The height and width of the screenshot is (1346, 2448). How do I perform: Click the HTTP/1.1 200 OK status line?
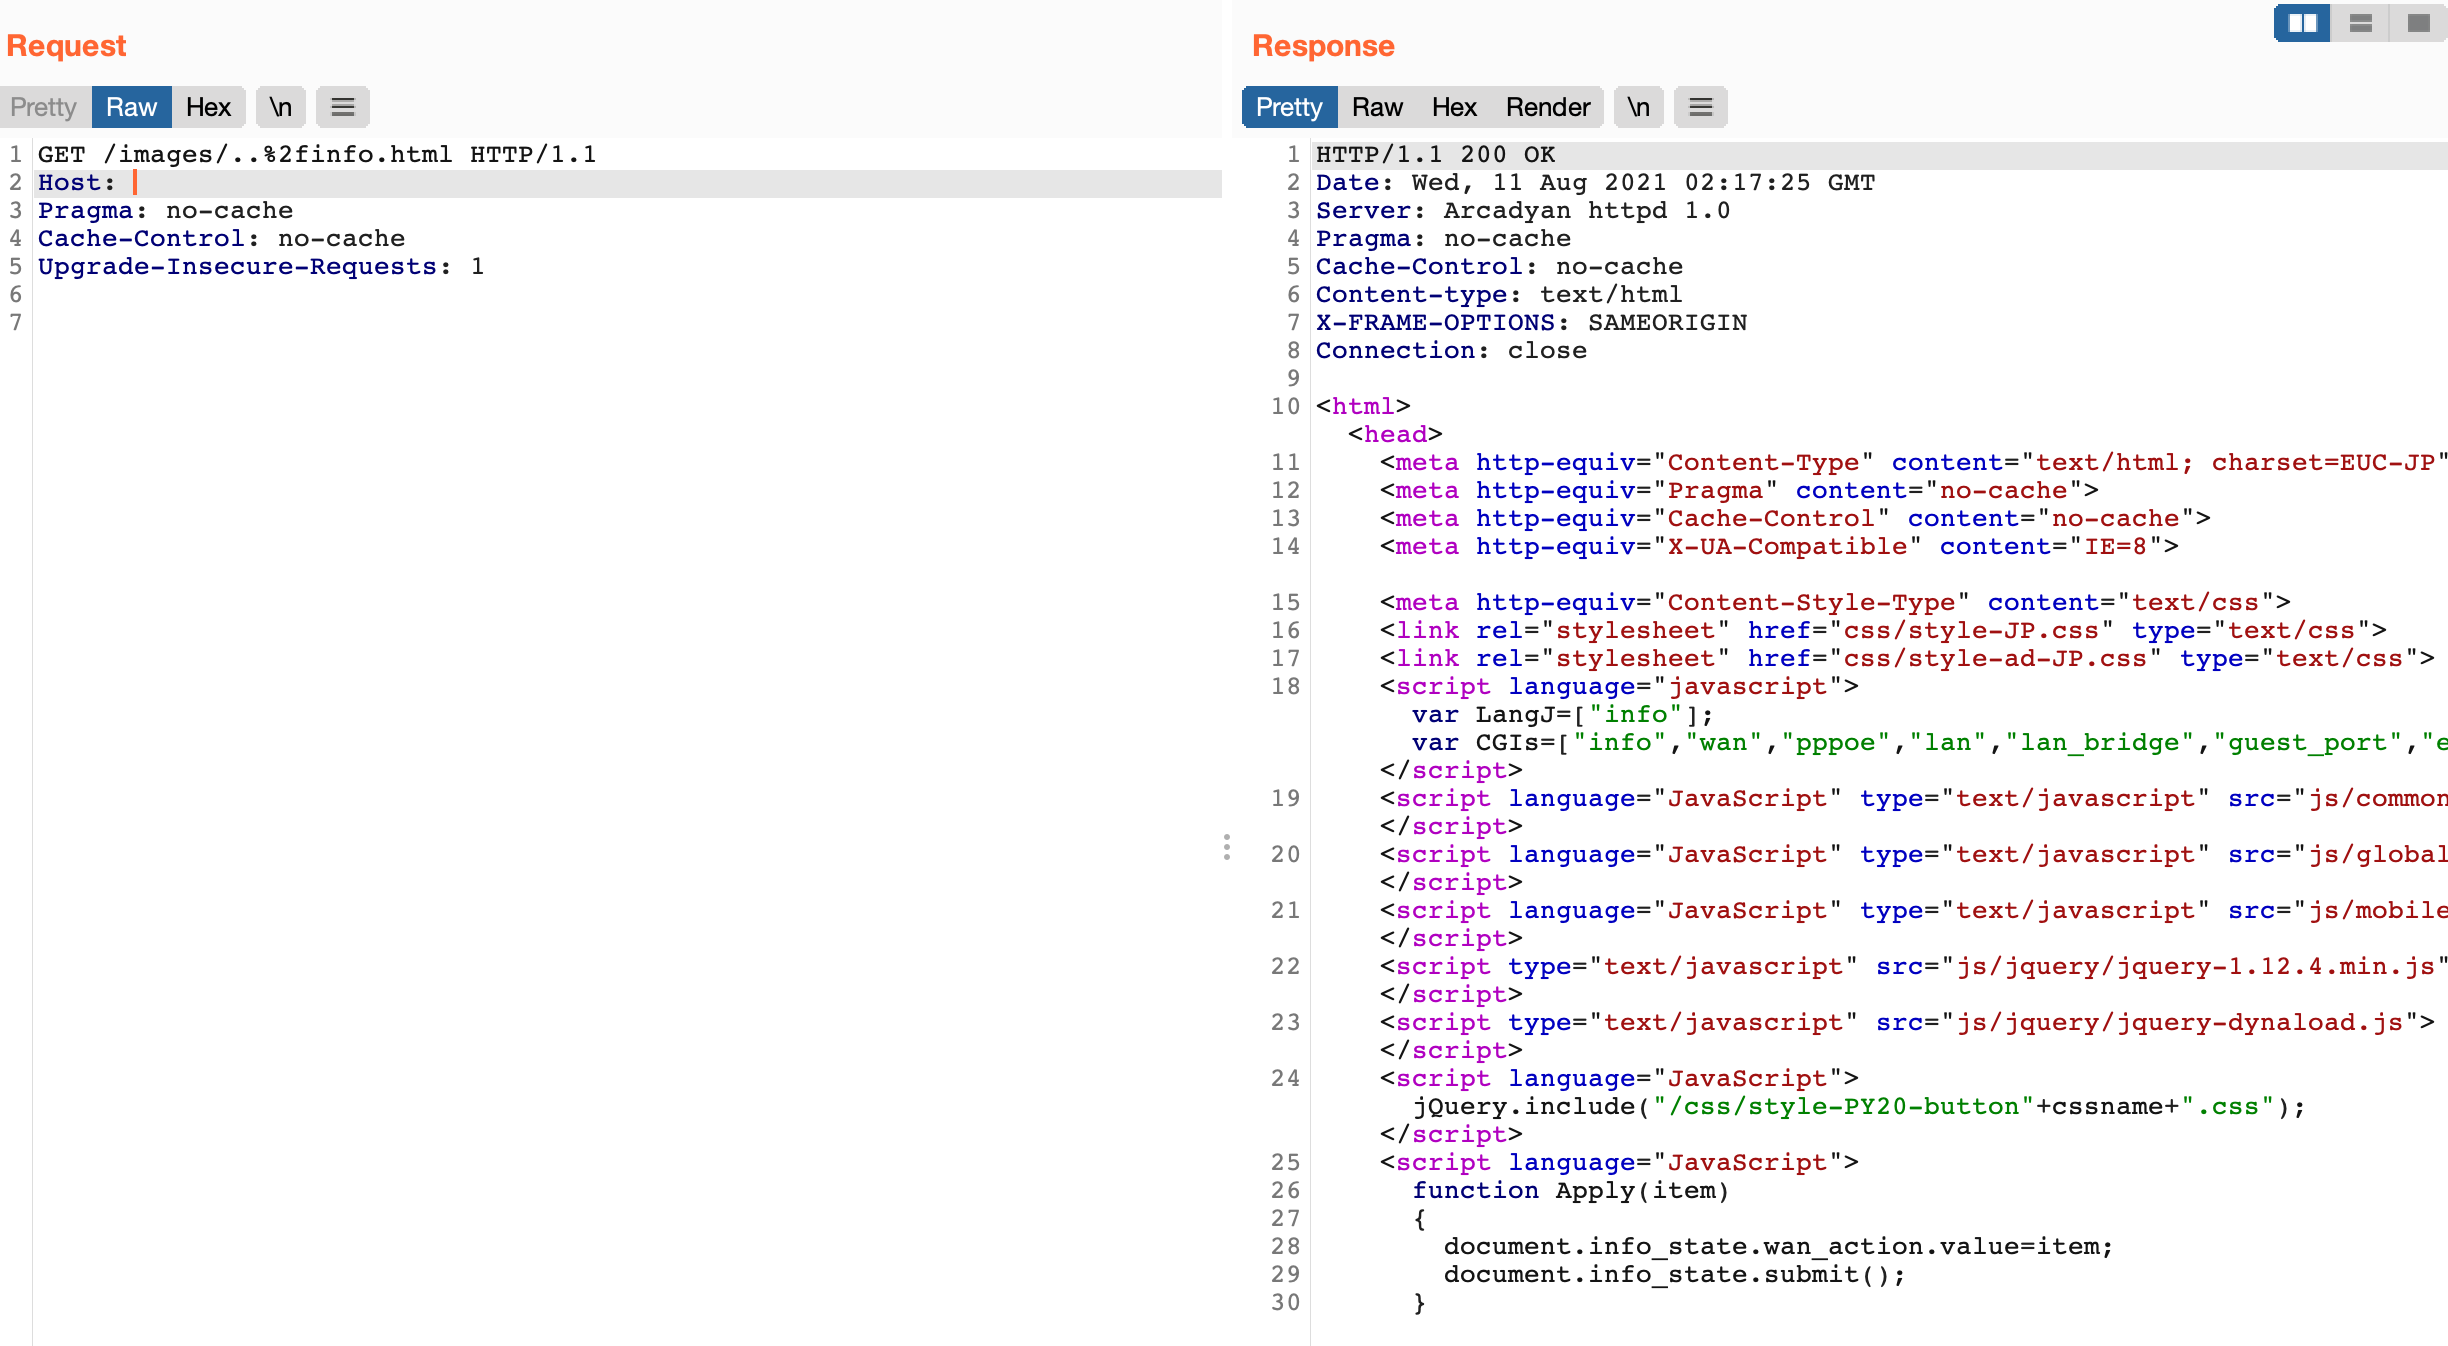tap(1435, 155)
